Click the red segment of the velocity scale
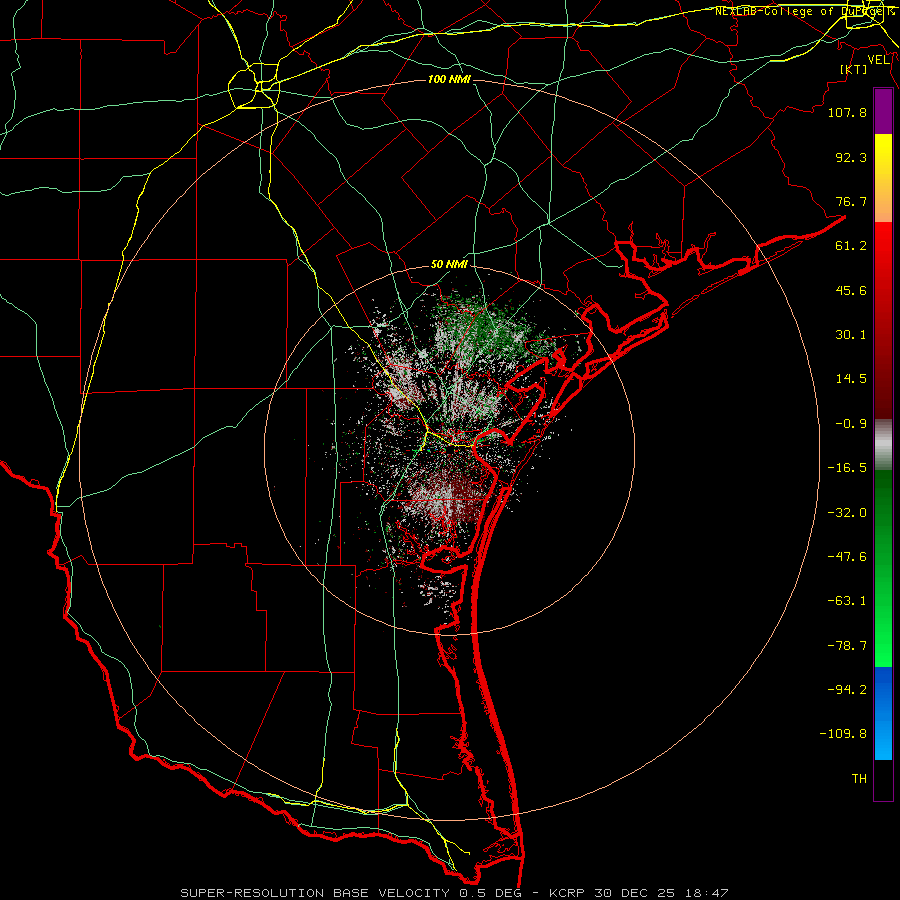Viewport: 900px width, 900px height. [x=883, y=320]
